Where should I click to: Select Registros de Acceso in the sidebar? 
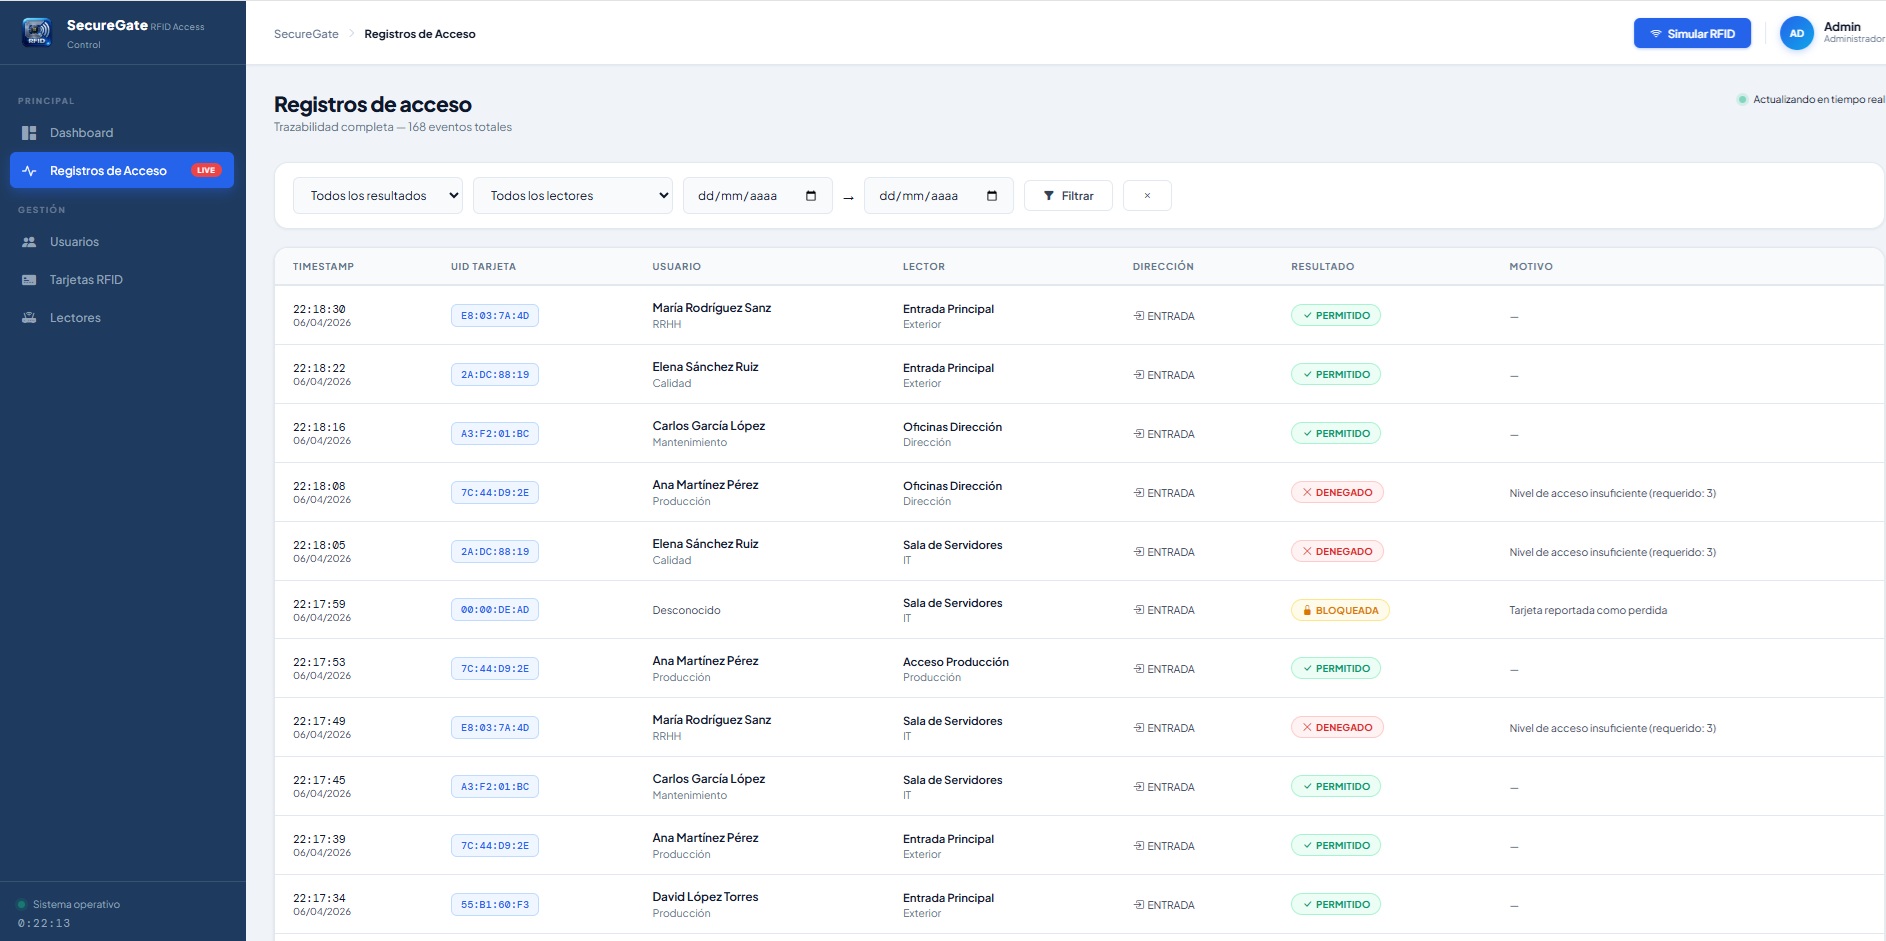108,170
